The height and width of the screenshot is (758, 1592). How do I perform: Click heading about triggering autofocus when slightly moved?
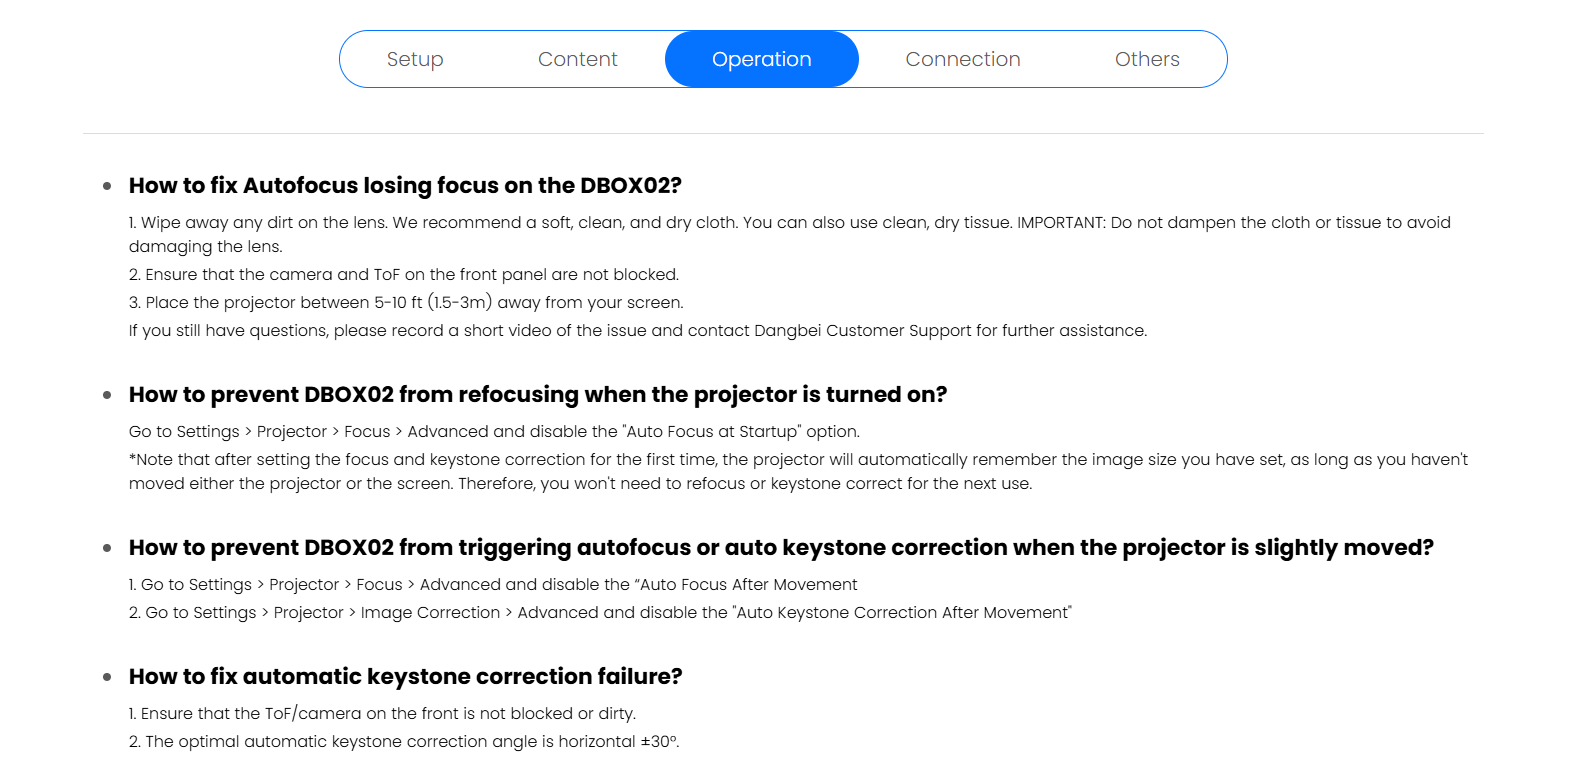[781, 548]
